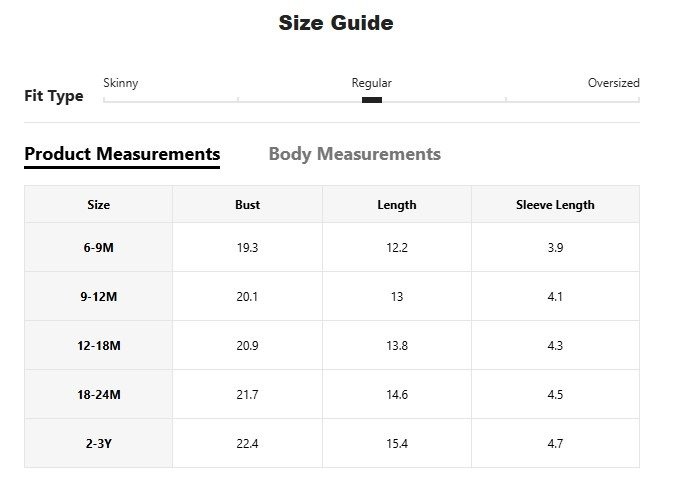Image resolution: width=683 pixels, height=487 pixels.
Task: Click the Regular fit type label
Action: click(x=371, y=83)
